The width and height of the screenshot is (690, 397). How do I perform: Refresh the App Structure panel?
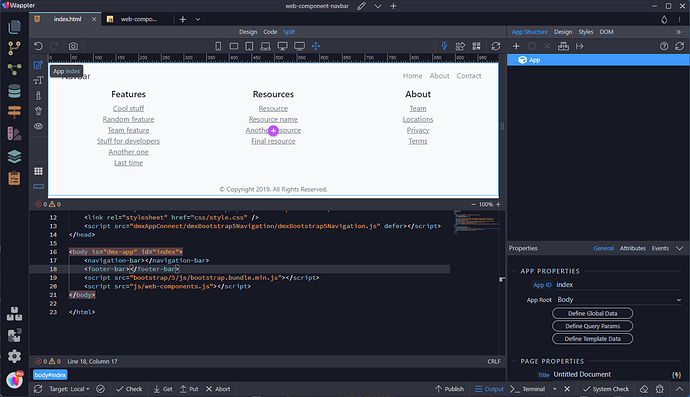coord(680,46)
